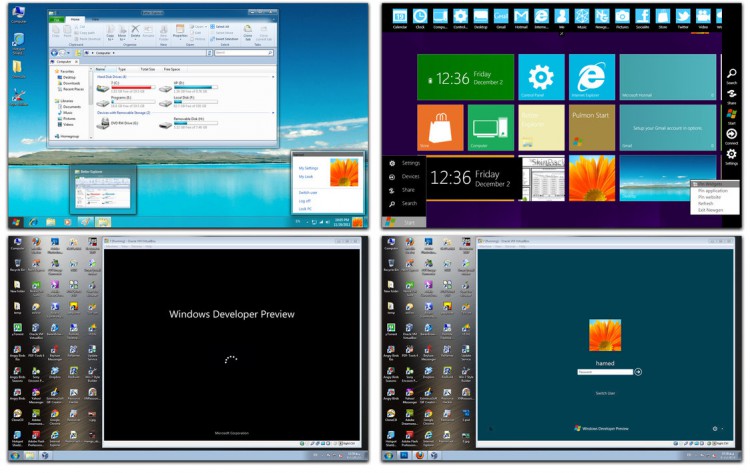Screen dimensions: 750x473
Task: Open the Me person icon in the top bar
Action: (x=561, y=16)
